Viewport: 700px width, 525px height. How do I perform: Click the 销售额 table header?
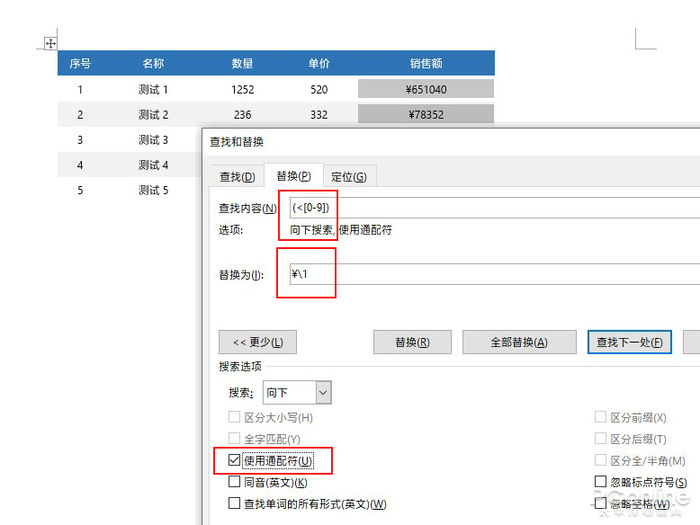(426, 63)
